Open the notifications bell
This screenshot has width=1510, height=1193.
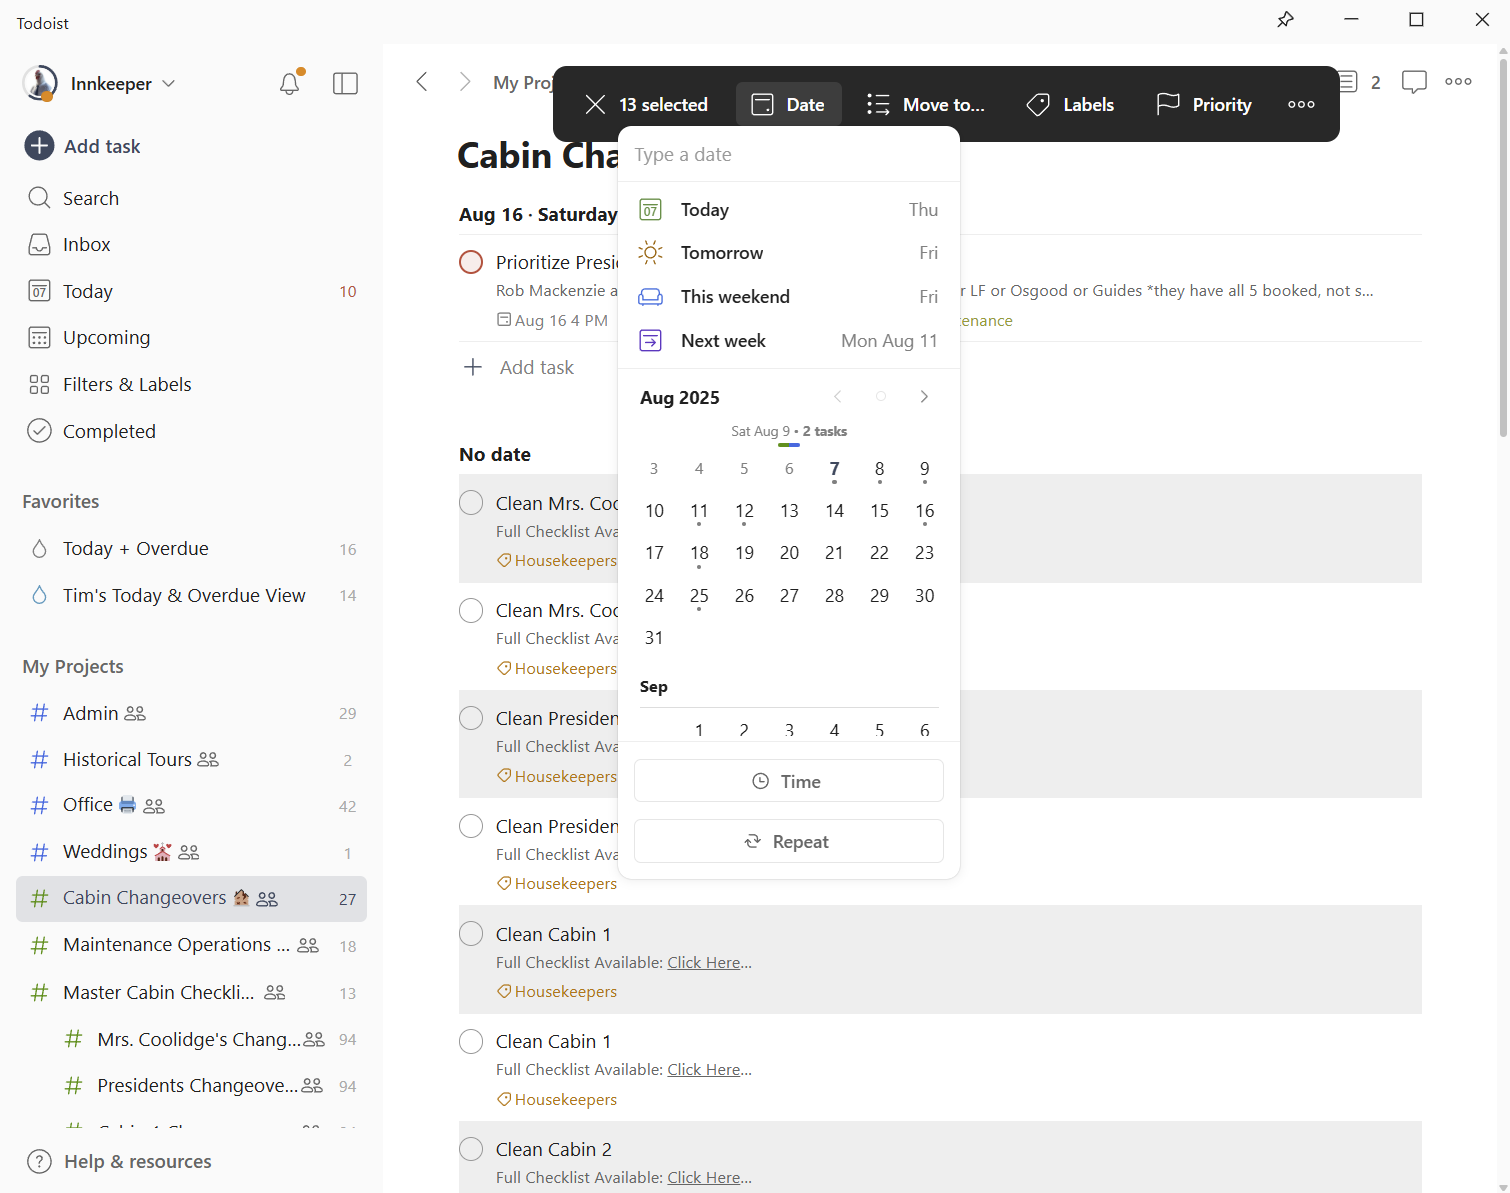(289, 84)
